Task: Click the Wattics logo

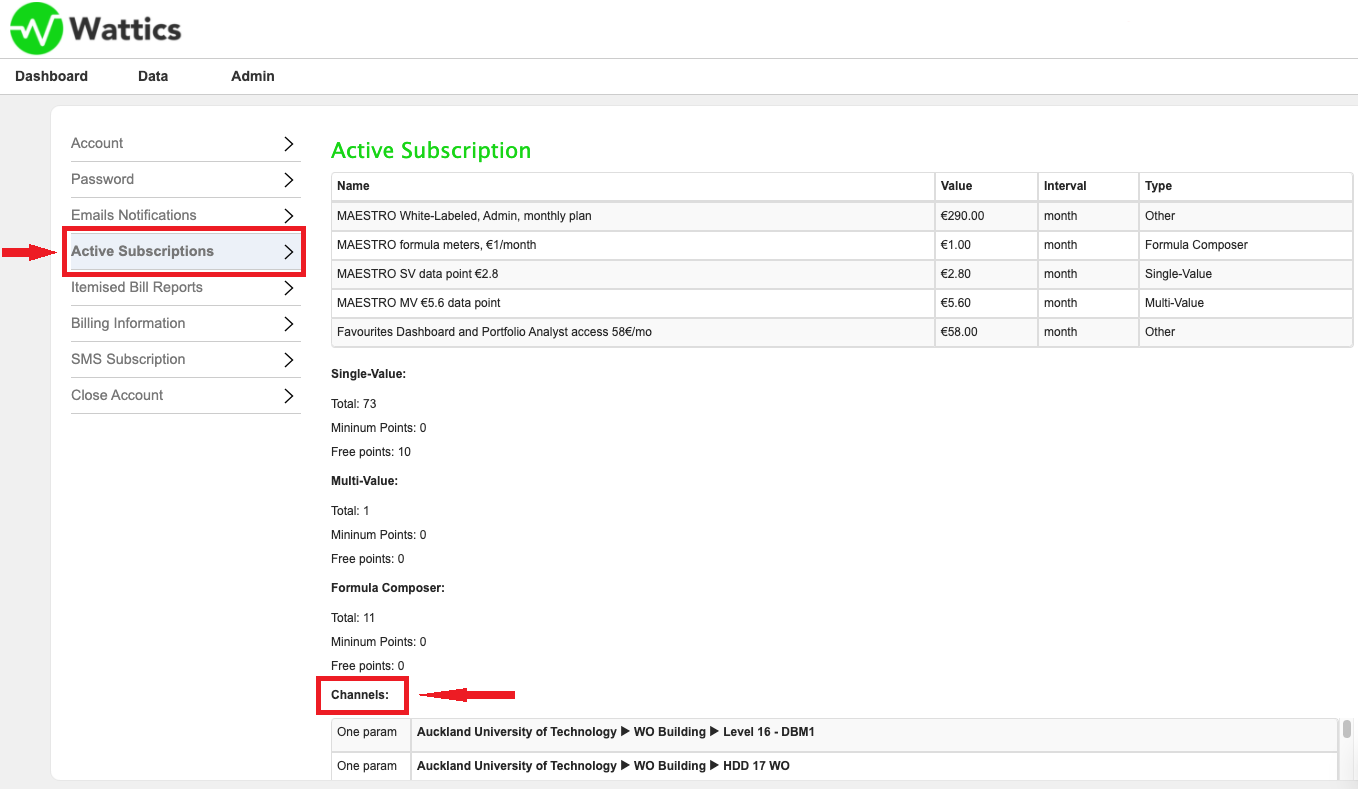Action: 95,28
